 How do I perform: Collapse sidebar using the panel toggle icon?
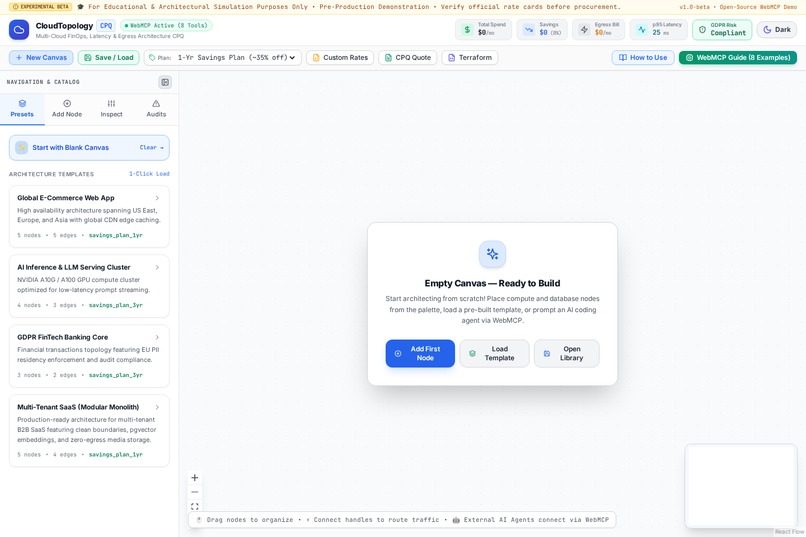tap(165, 82)
